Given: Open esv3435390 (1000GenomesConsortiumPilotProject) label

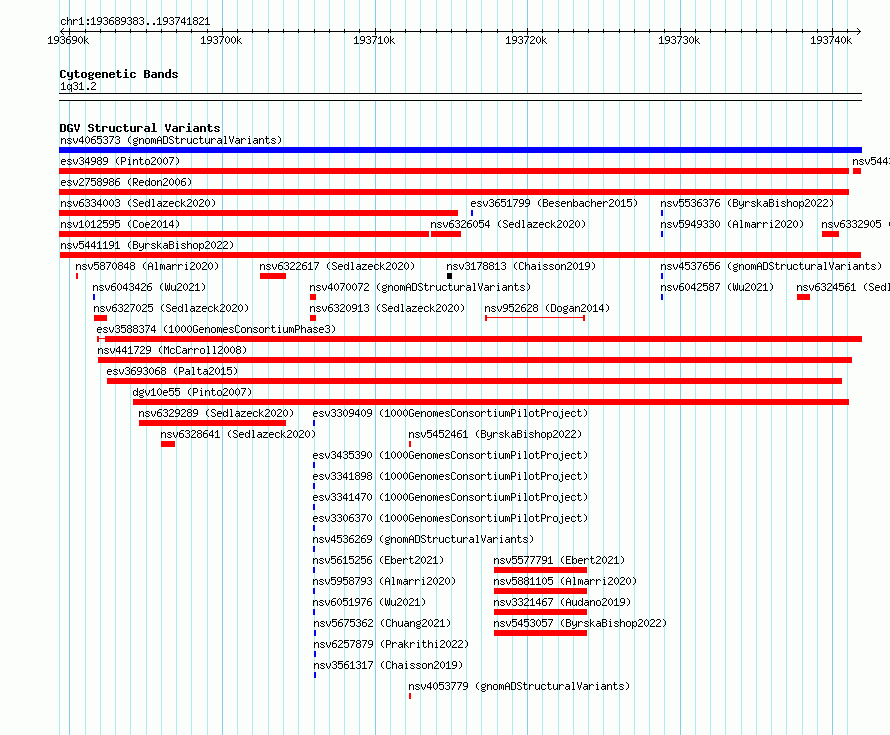Looking at the screenshot, I should [450, 455].
